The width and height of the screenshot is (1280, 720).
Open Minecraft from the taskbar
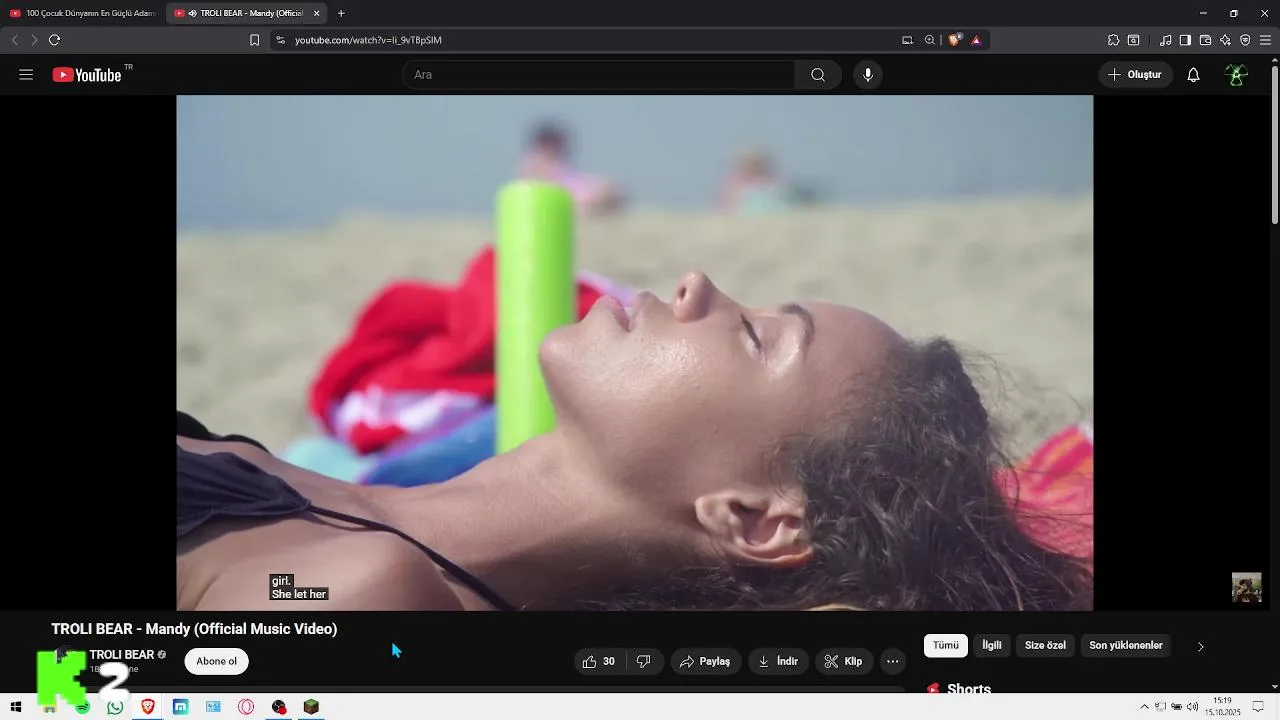[311, 707]
